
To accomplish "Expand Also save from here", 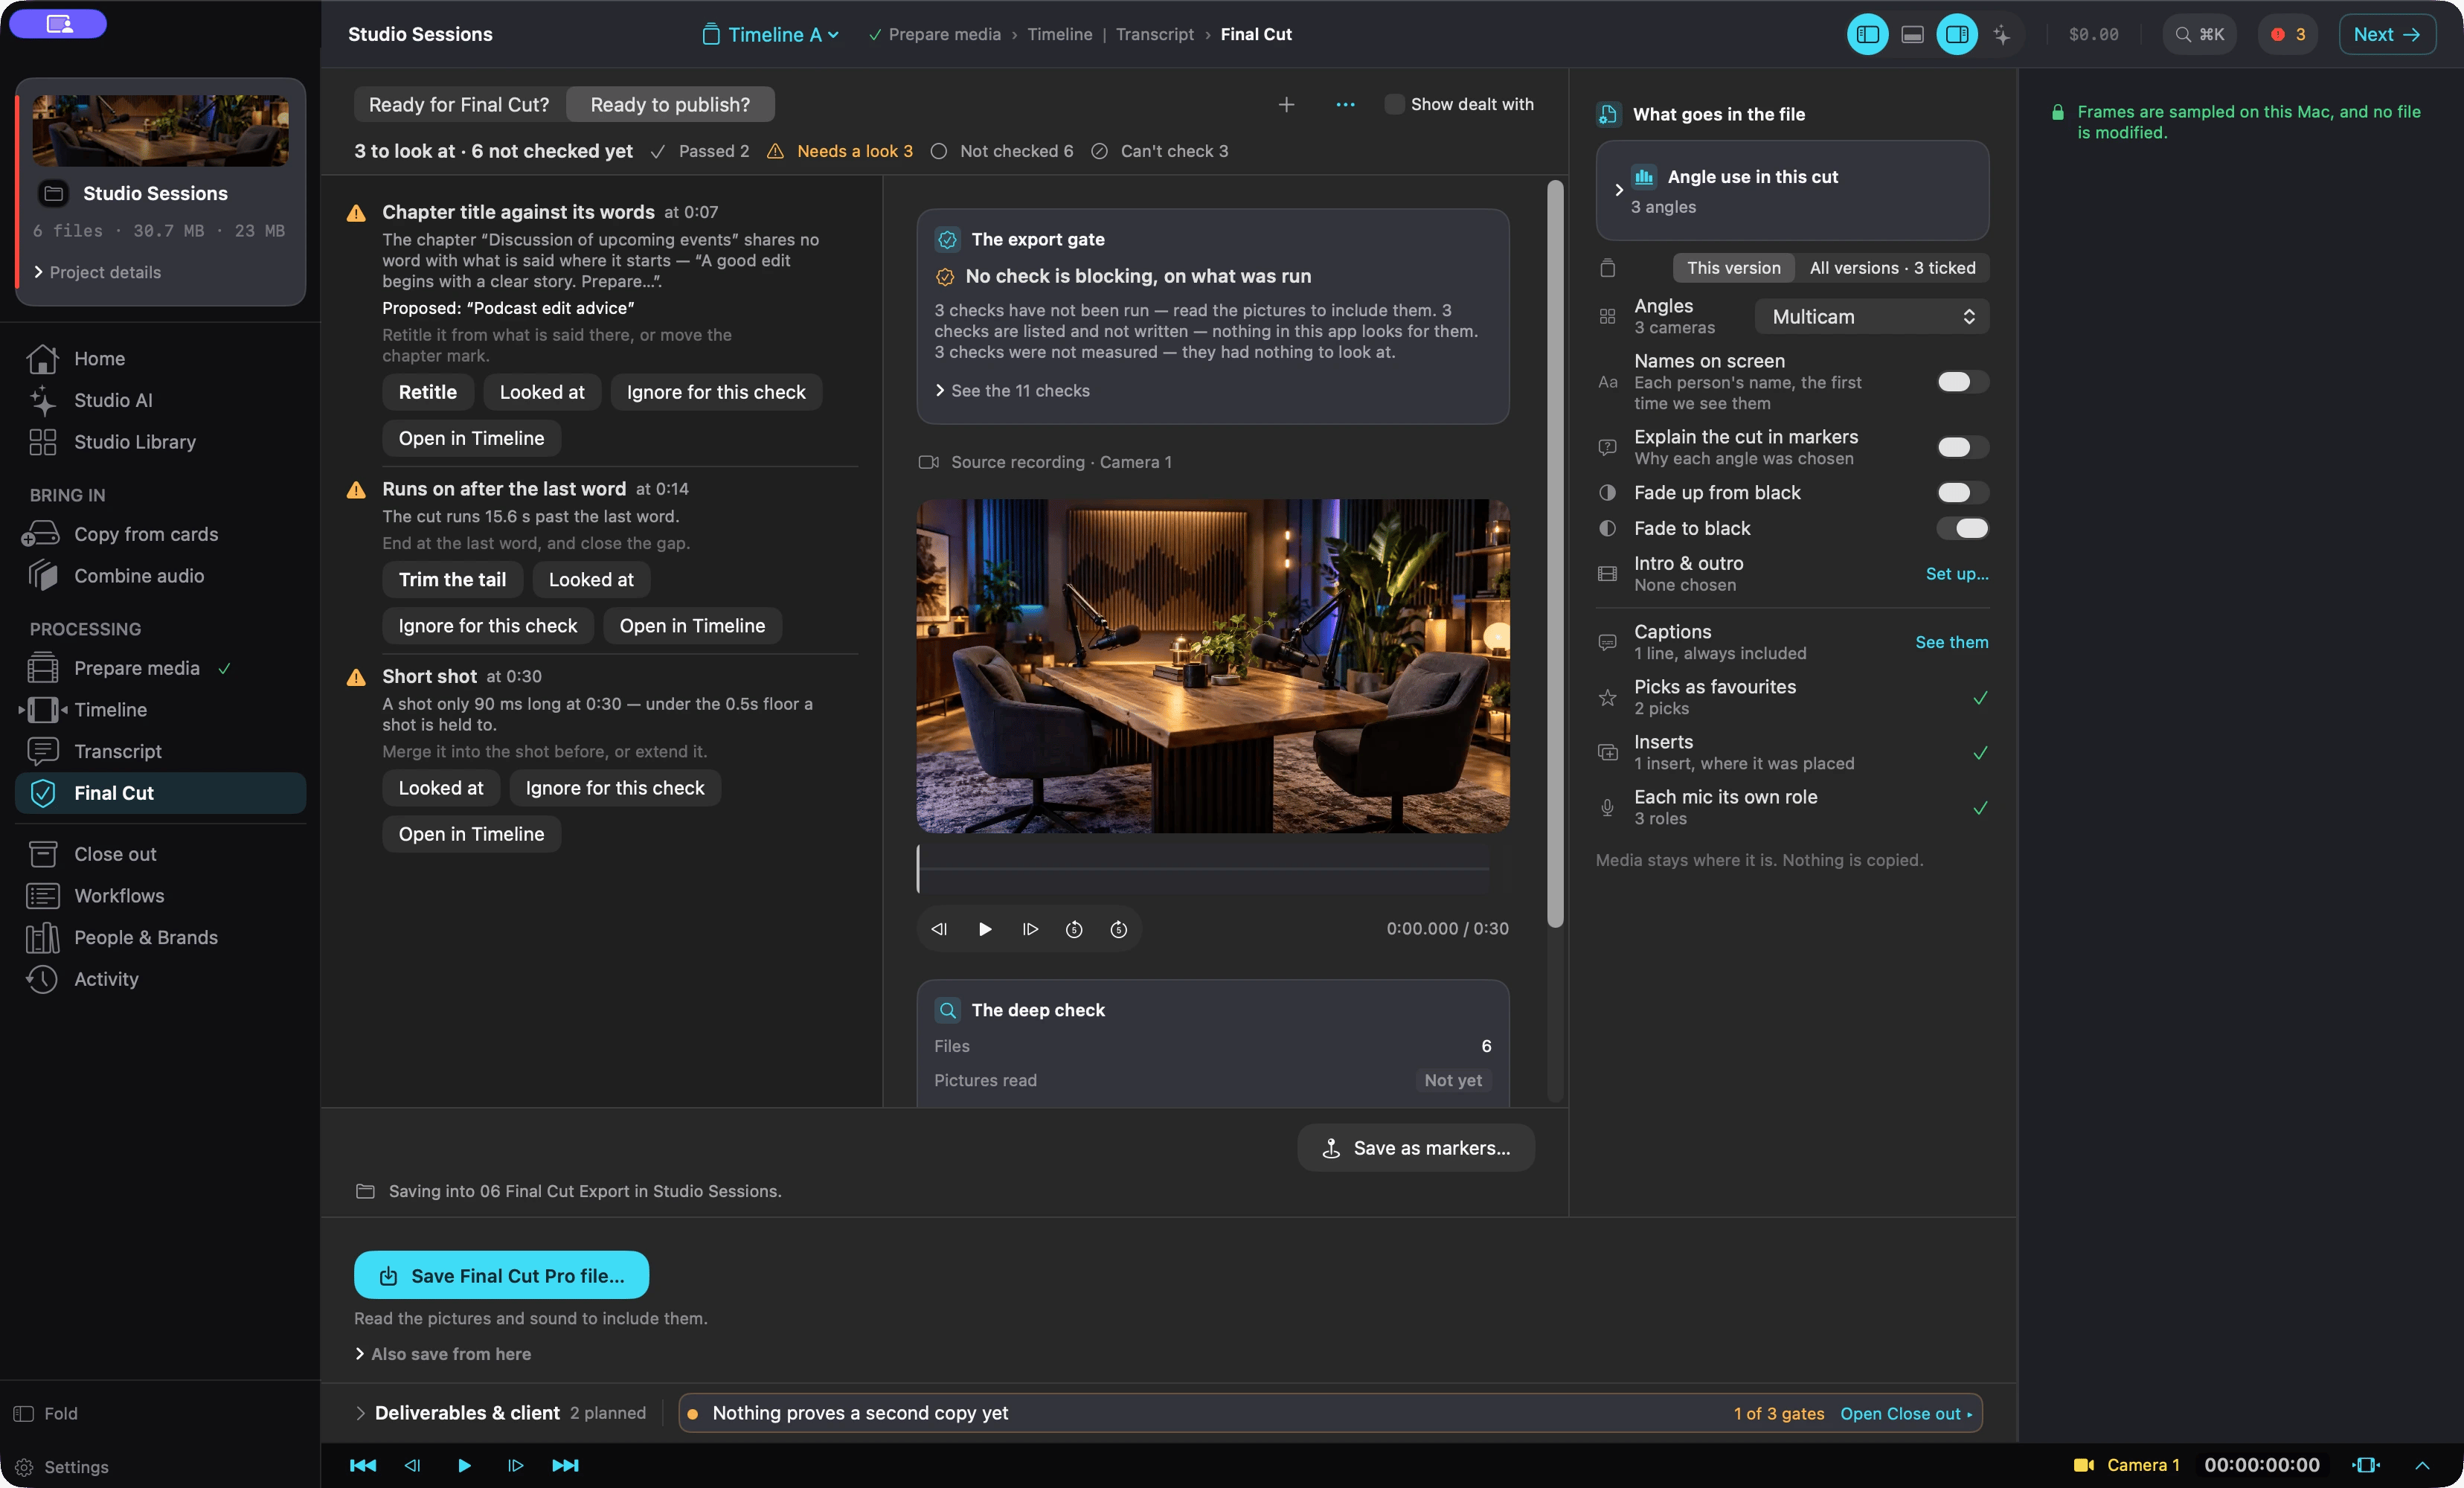I will click(443, 1354).
